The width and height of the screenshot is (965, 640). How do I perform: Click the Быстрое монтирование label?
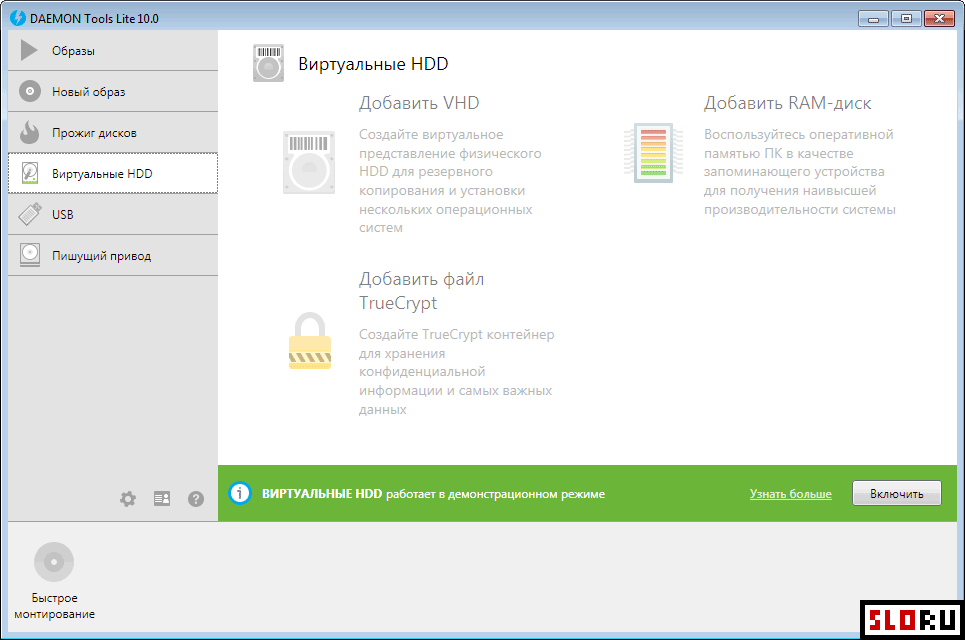(54, 606)
